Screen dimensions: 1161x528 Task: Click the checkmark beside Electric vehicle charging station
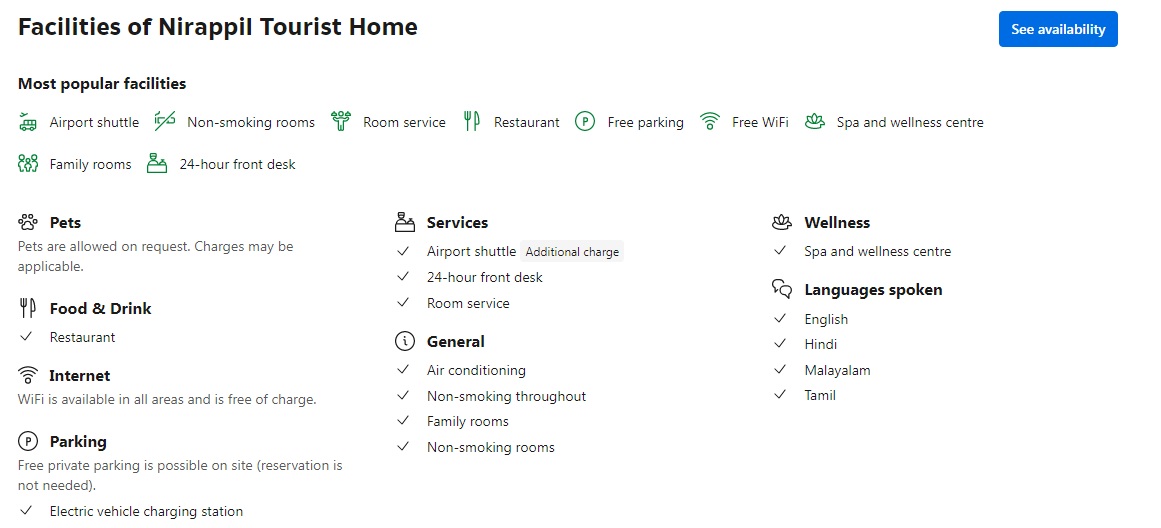point(27,511)
